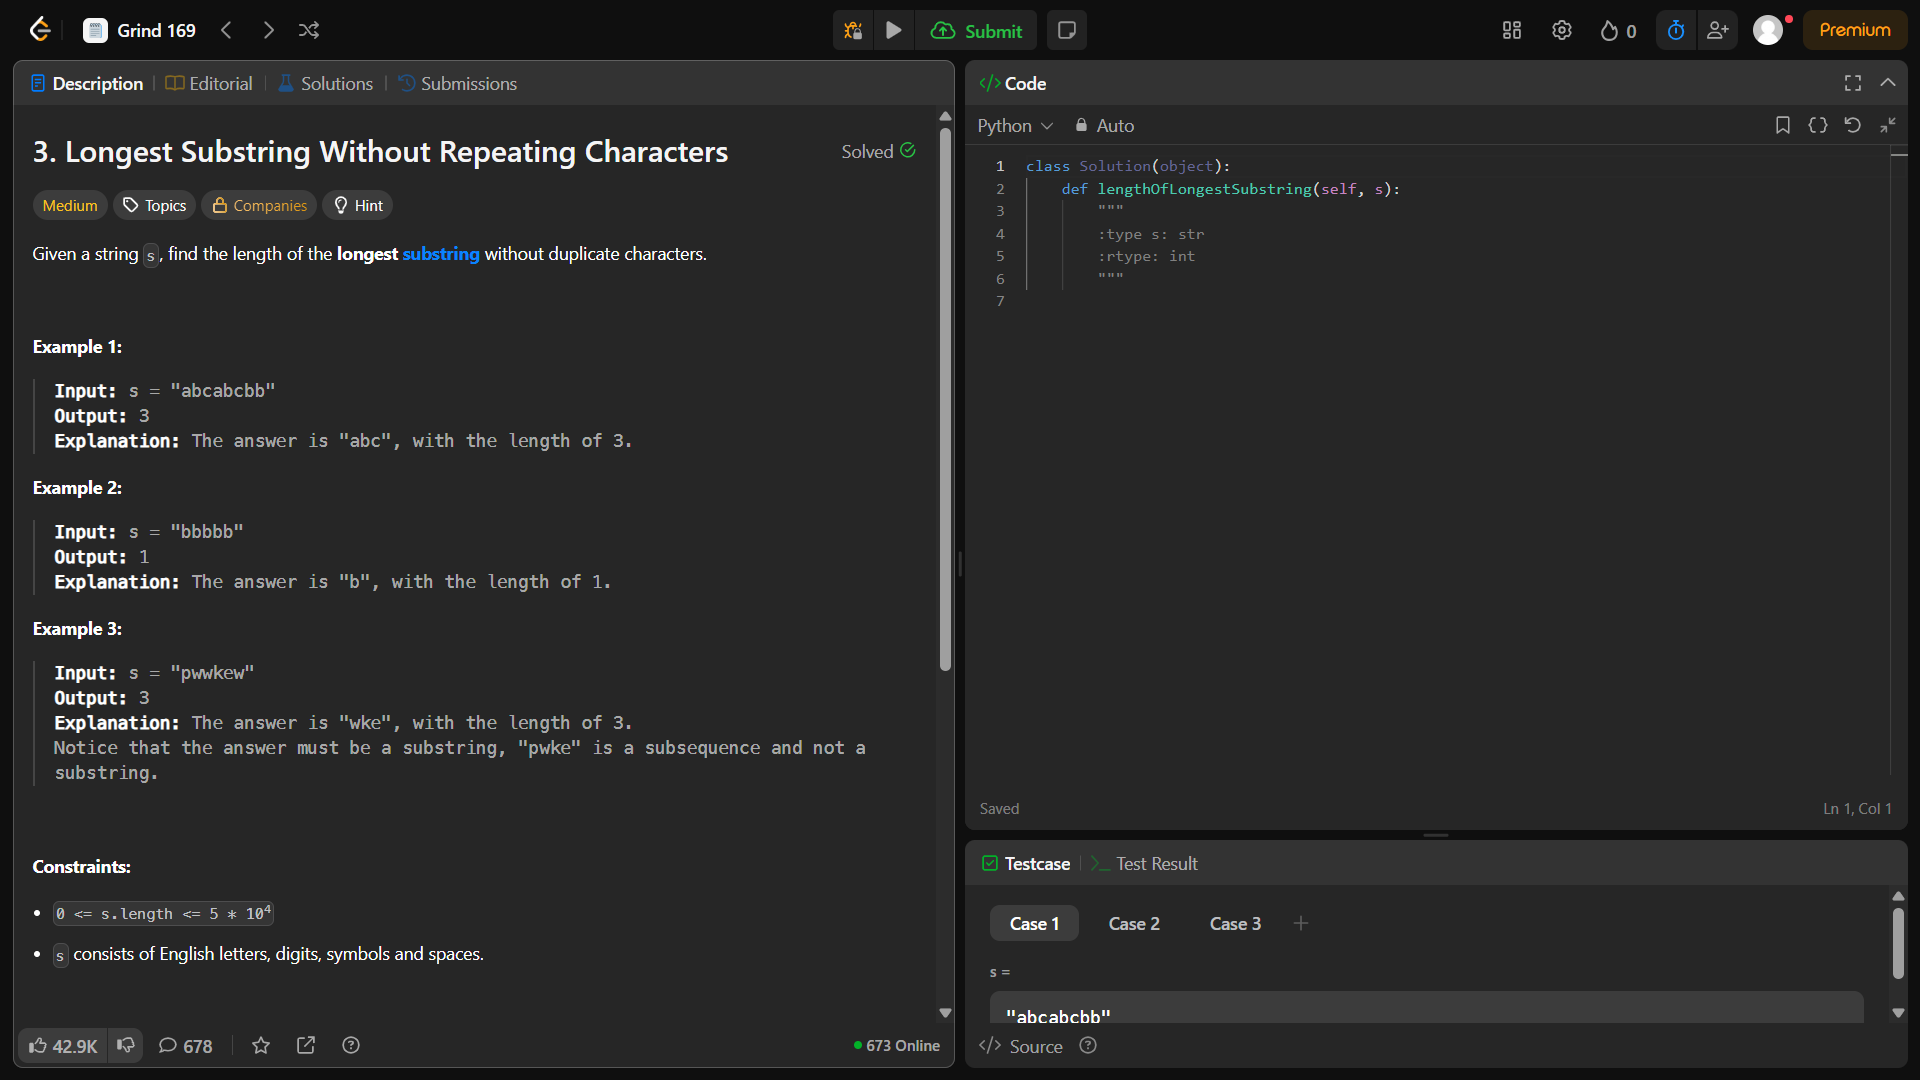
Task: Switch to the Editorial tab
Action: [210, 83]
